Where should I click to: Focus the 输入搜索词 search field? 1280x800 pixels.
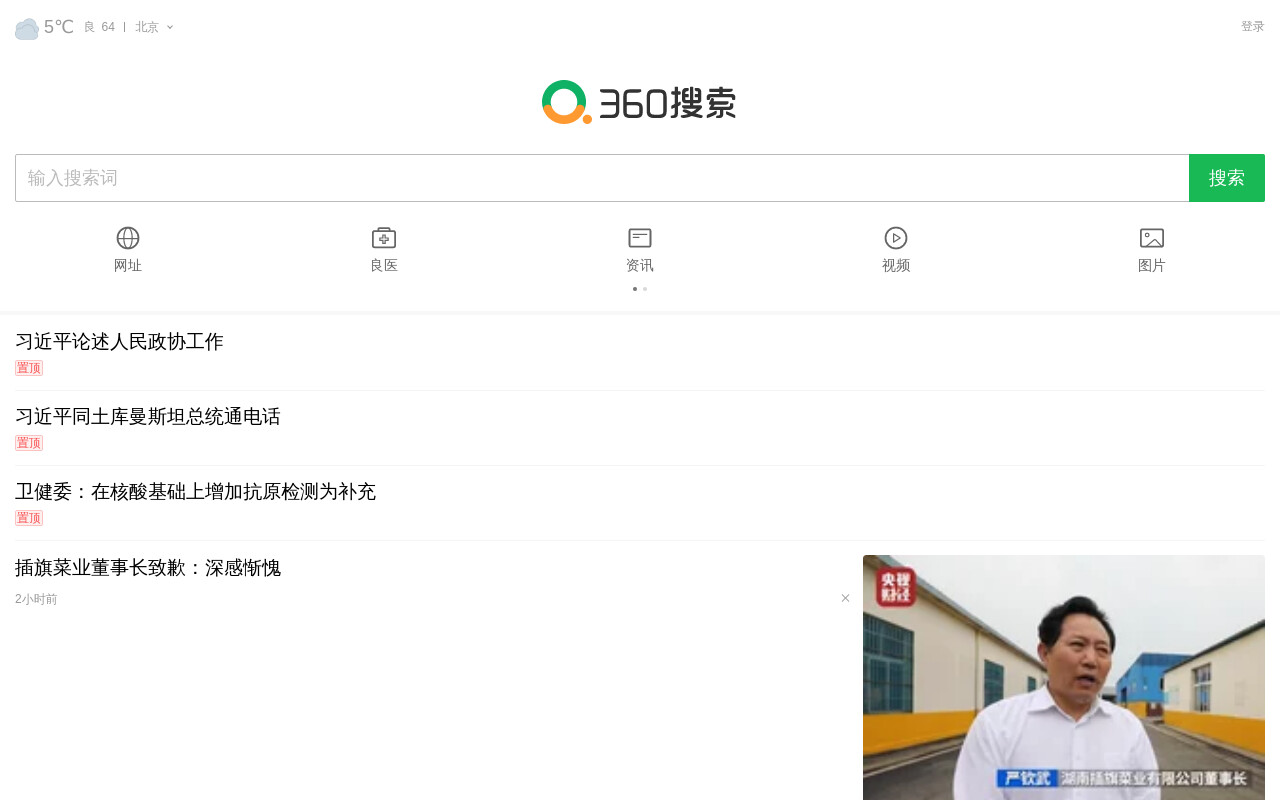point(602,178)
